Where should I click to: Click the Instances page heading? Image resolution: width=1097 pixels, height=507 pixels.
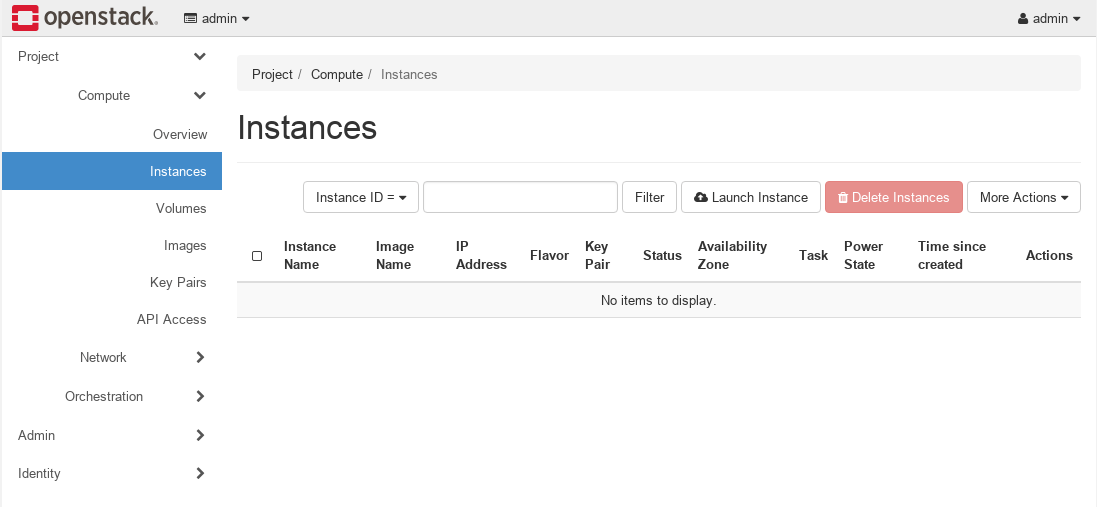[x=307, y=128]
